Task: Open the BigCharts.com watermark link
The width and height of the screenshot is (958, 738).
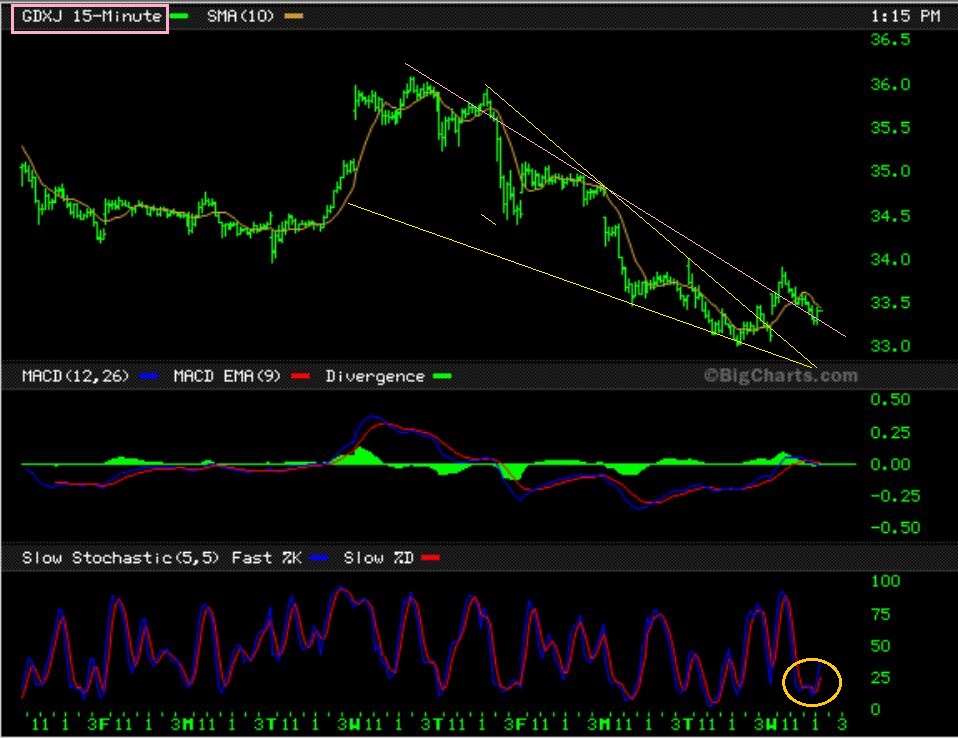Action: [x=780, y=376]
